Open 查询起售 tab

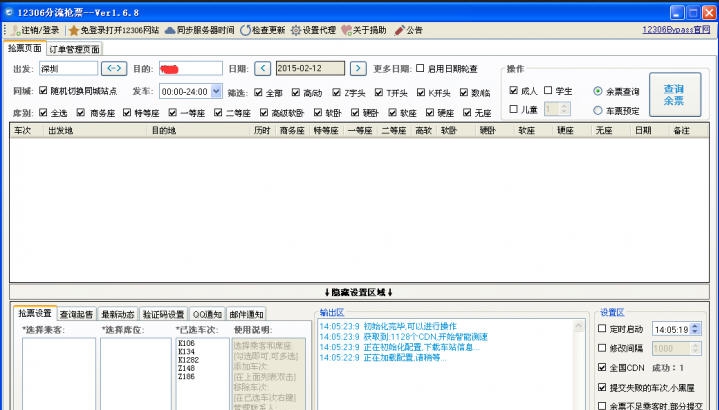76,314
